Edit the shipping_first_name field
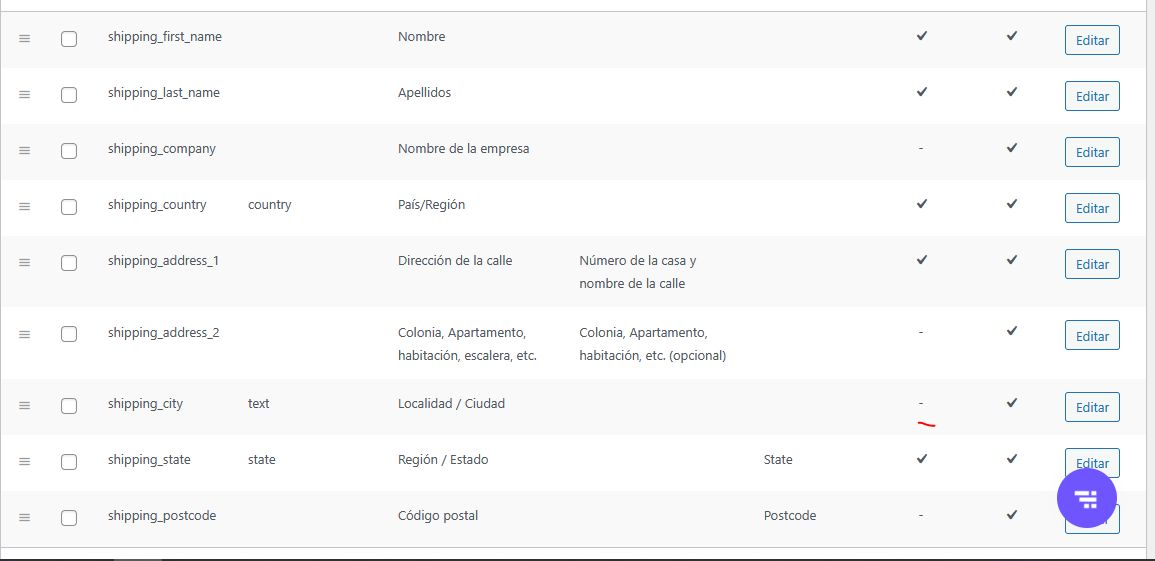Screen dimensions: 1155x561 [1092, 40]
